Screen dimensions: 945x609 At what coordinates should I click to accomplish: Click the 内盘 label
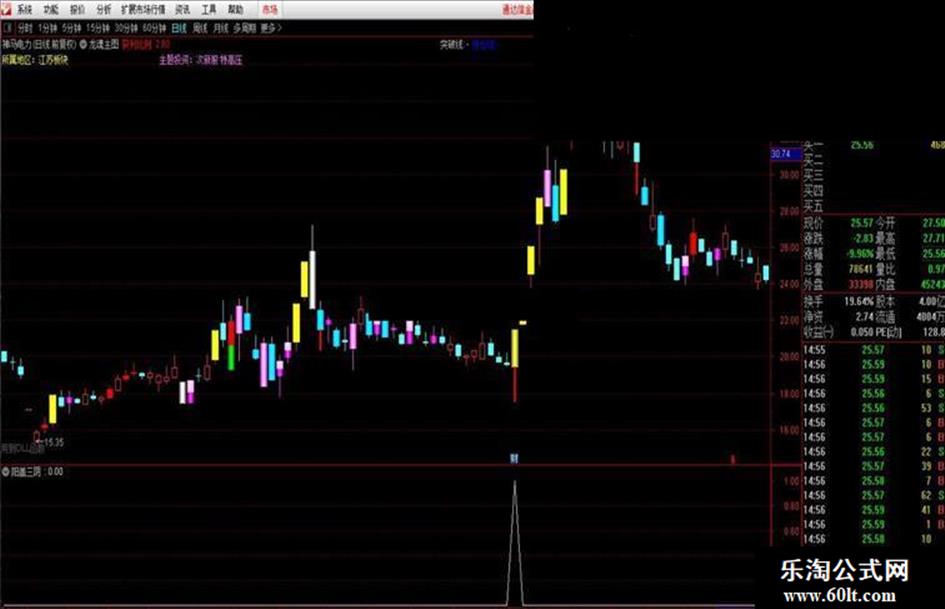coord(886,284)
